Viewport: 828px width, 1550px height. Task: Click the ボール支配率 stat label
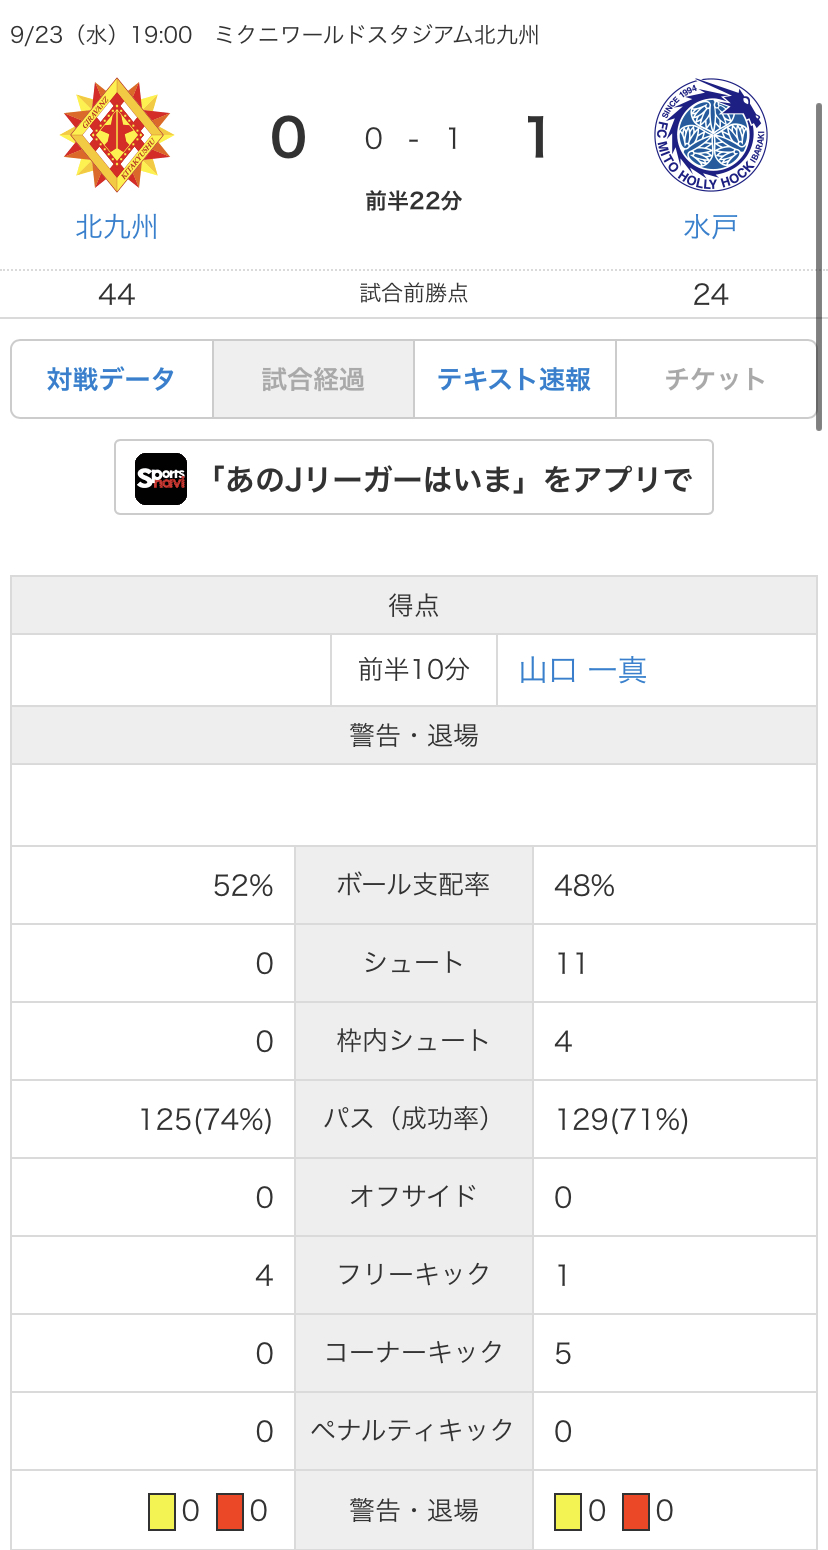(x=413, y=885)
